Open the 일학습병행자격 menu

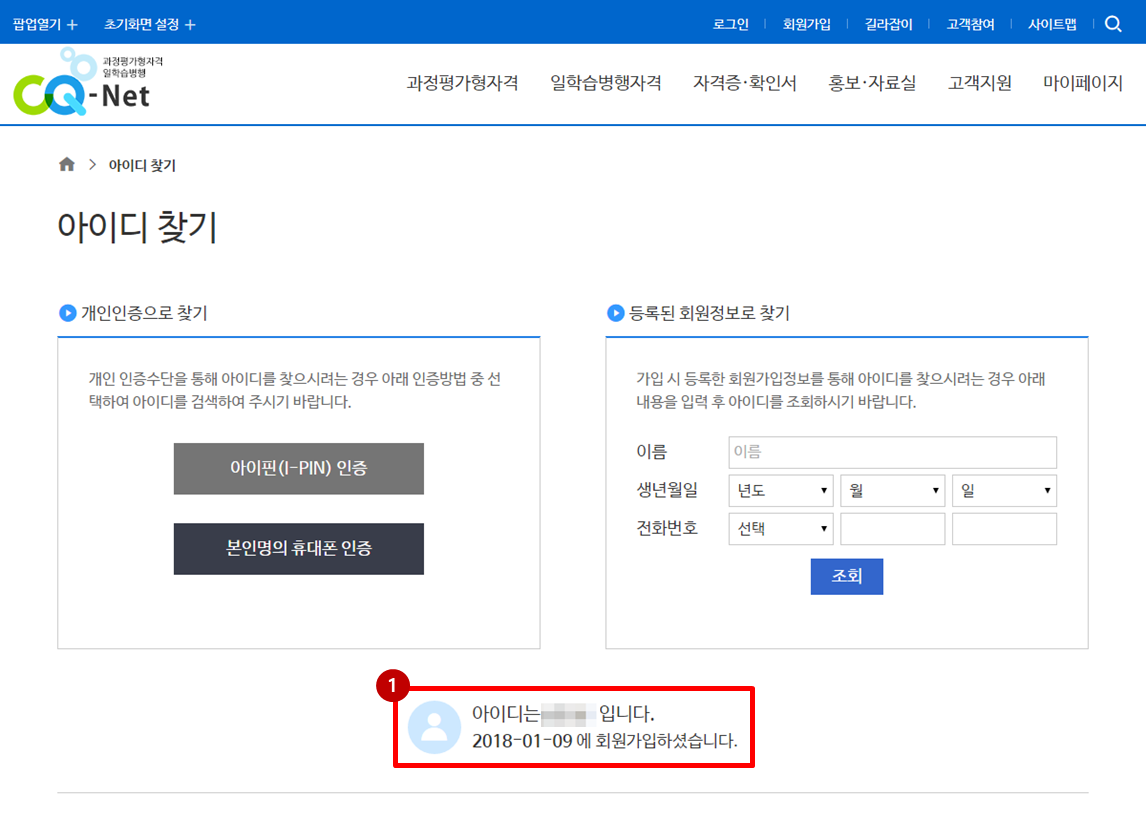[606, 83]
